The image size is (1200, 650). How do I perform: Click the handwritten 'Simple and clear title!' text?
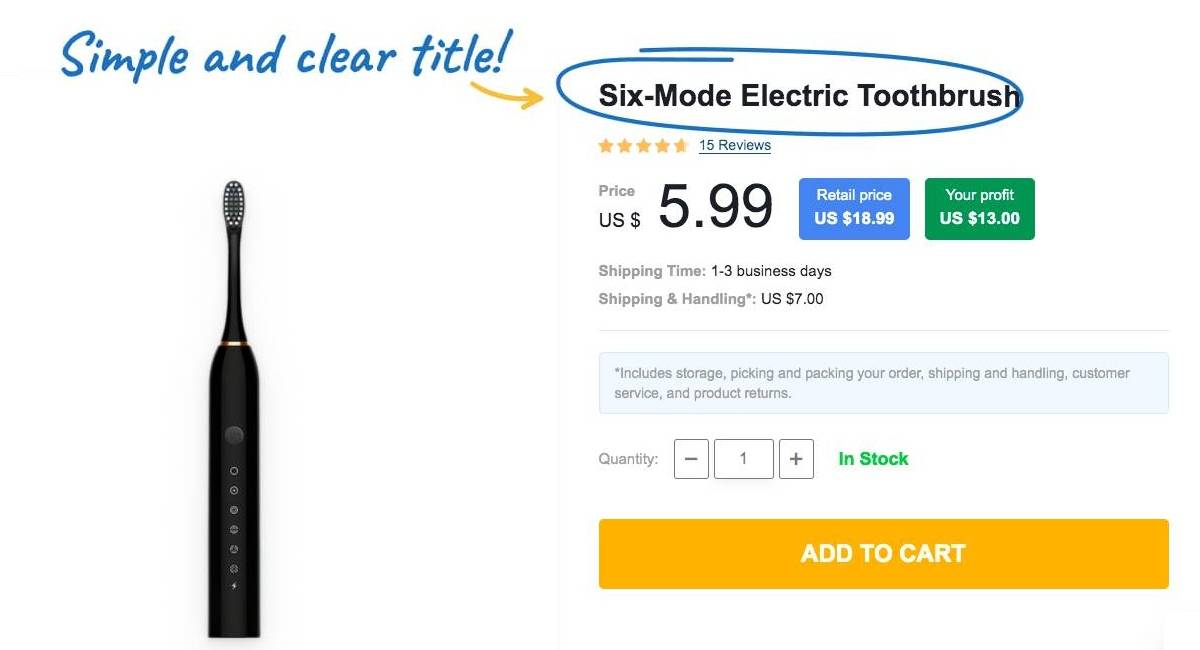point(287,55)
